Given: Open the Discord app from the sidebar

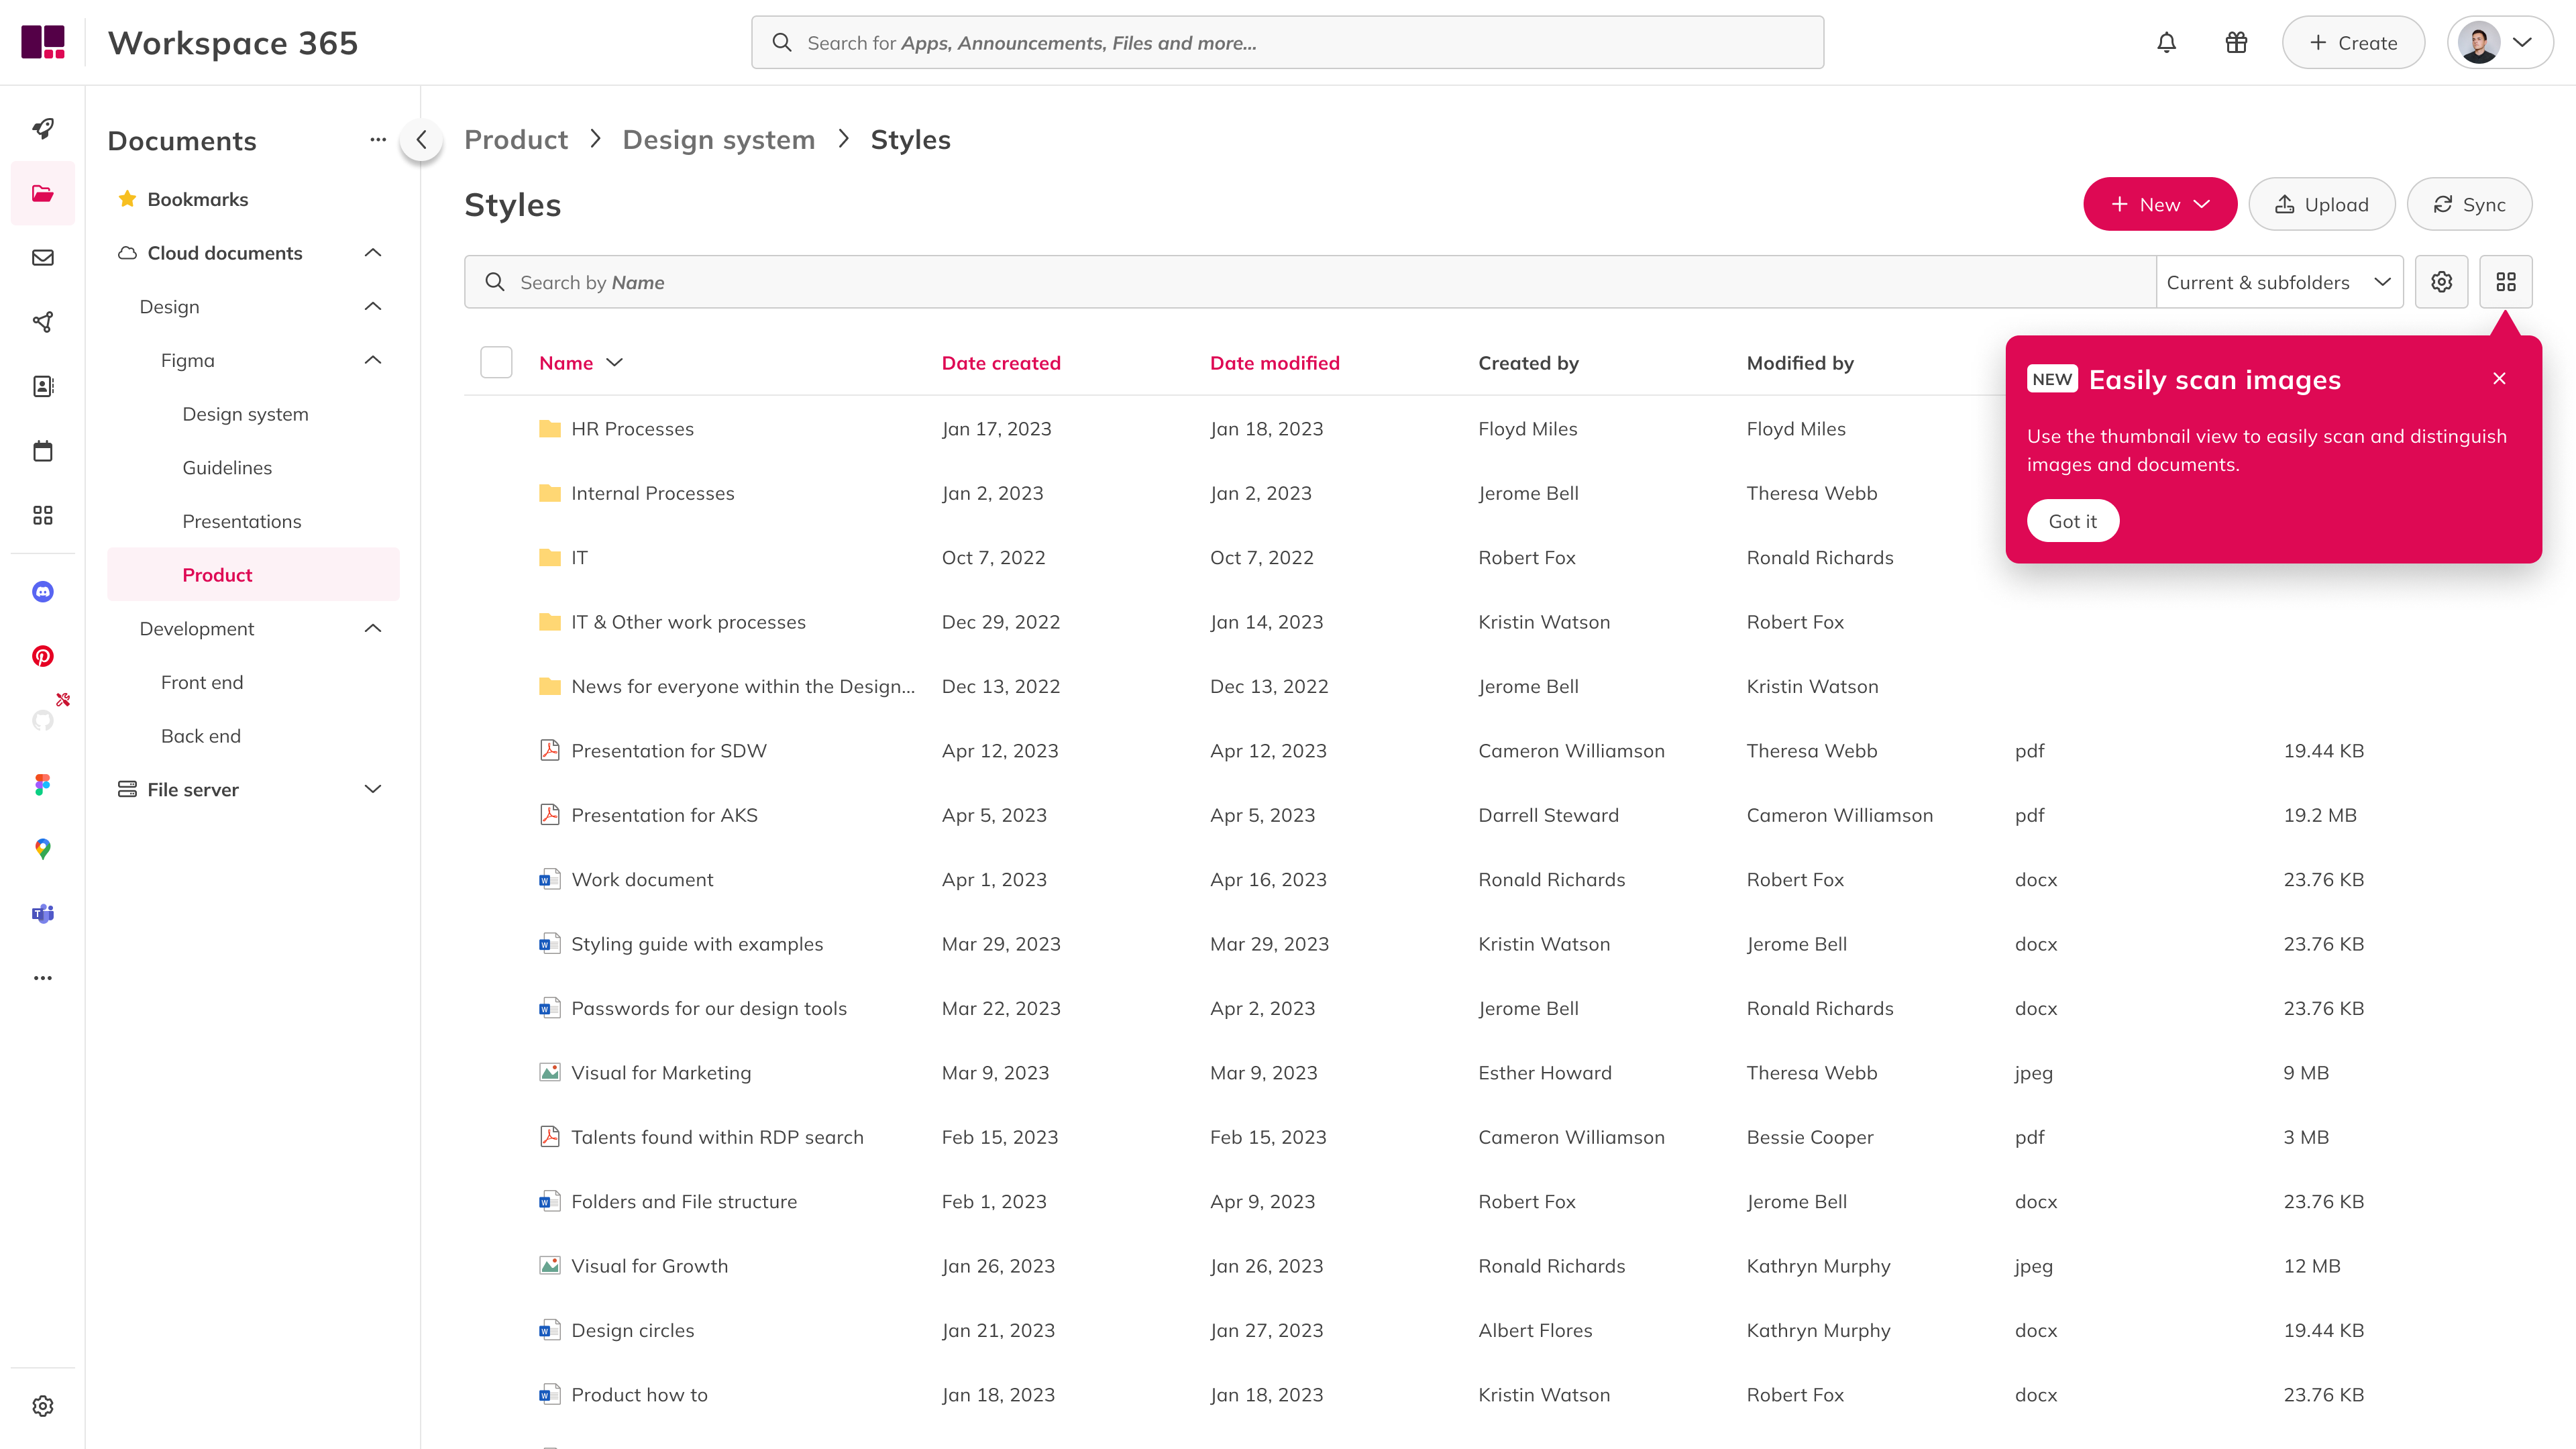Looking at the screenshot, I should 42,591.
